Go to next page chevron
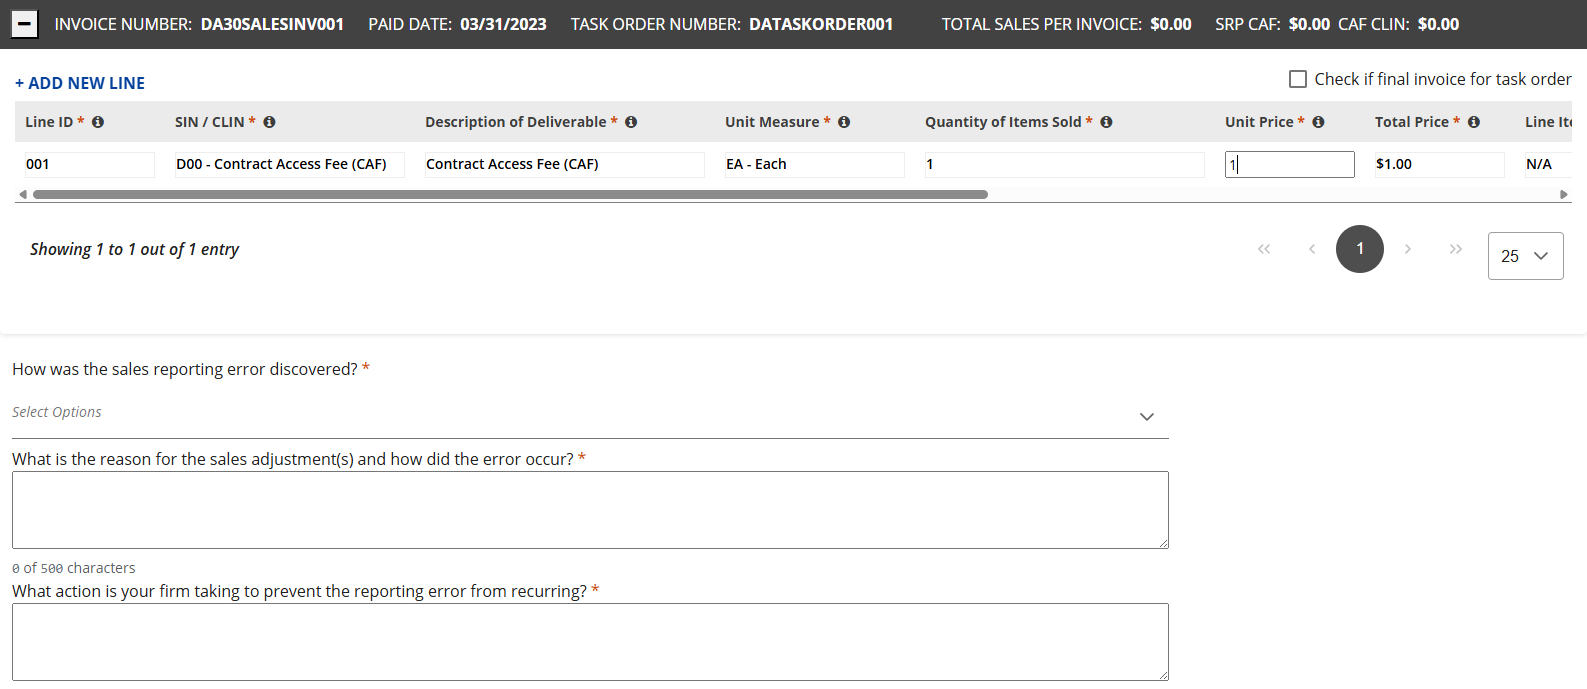Image resolution: width=1587 pixels, height=689 pixels. [1408, 249]
